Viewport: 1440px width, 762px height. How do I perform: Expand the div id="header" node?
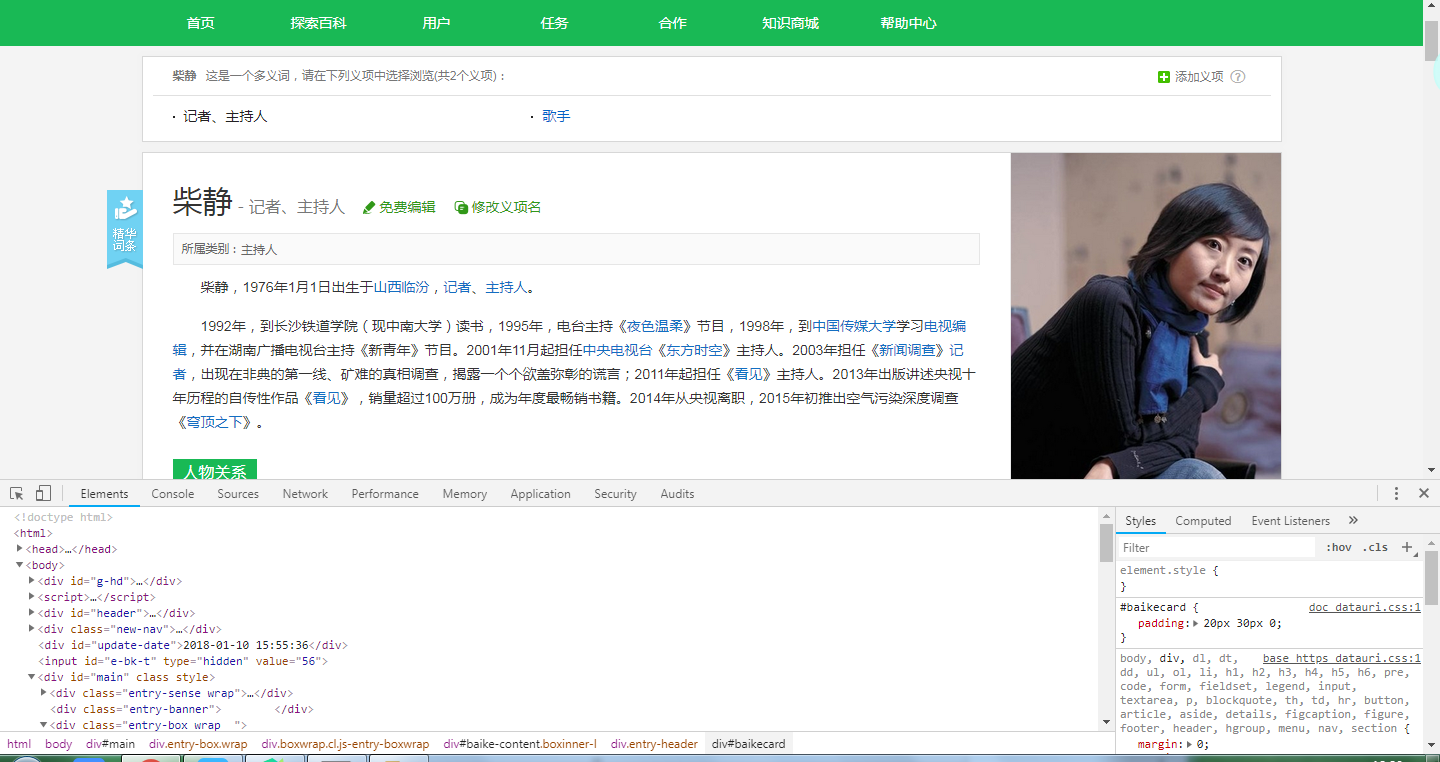[32, 613]
